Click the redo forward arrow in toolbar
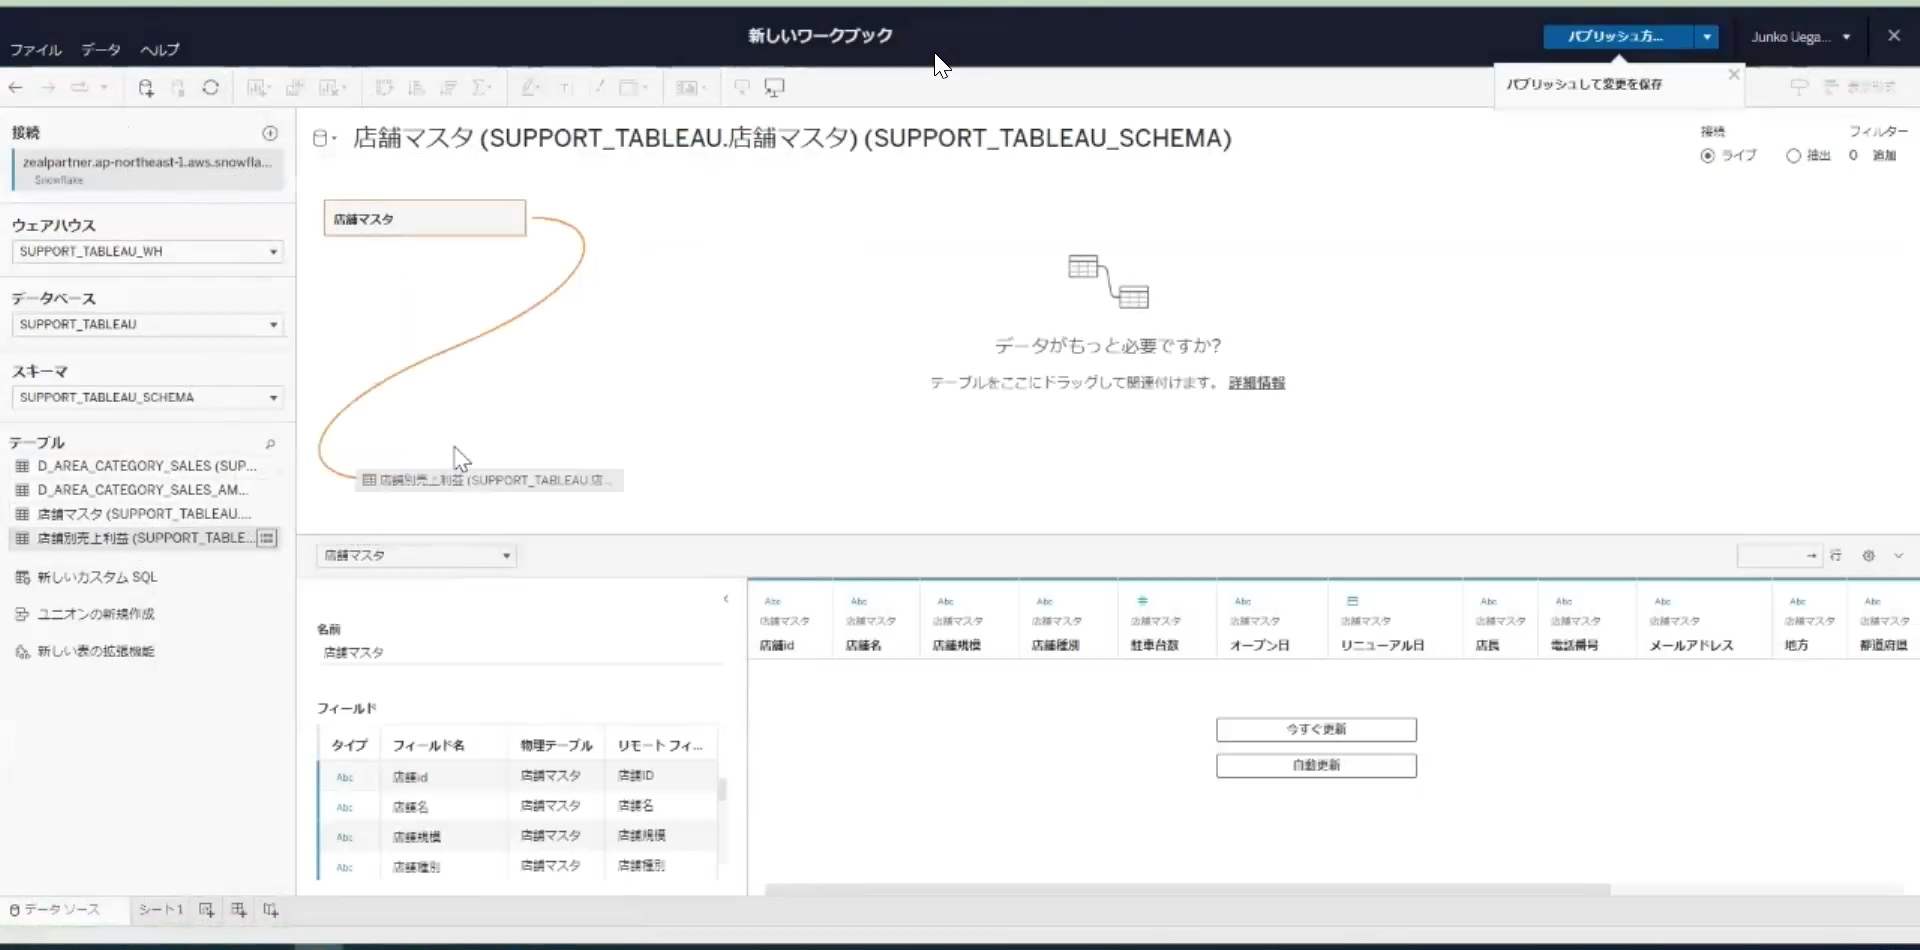Image resolution: width=1920 pixels, height=950 pixels. coord(48,88)
